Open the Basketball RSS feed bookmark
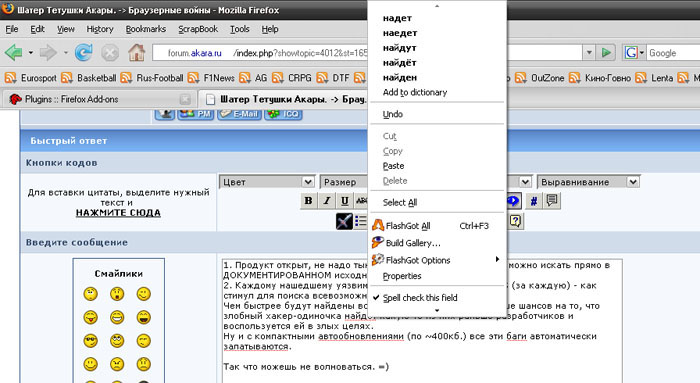 point(88,78)
